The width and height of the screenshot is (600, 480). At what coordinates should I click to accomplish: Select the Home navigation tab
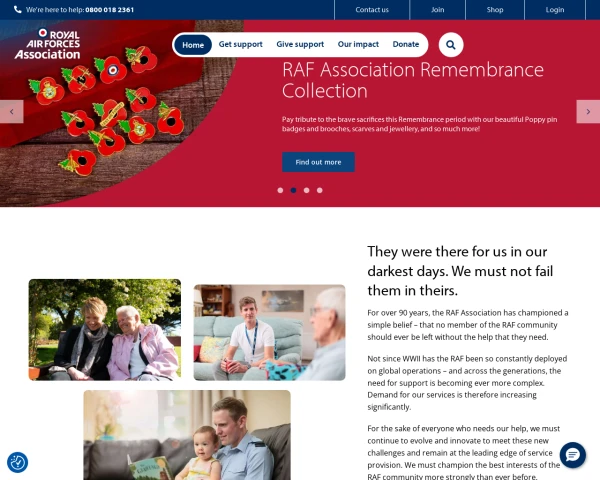(x=193, y=45)
